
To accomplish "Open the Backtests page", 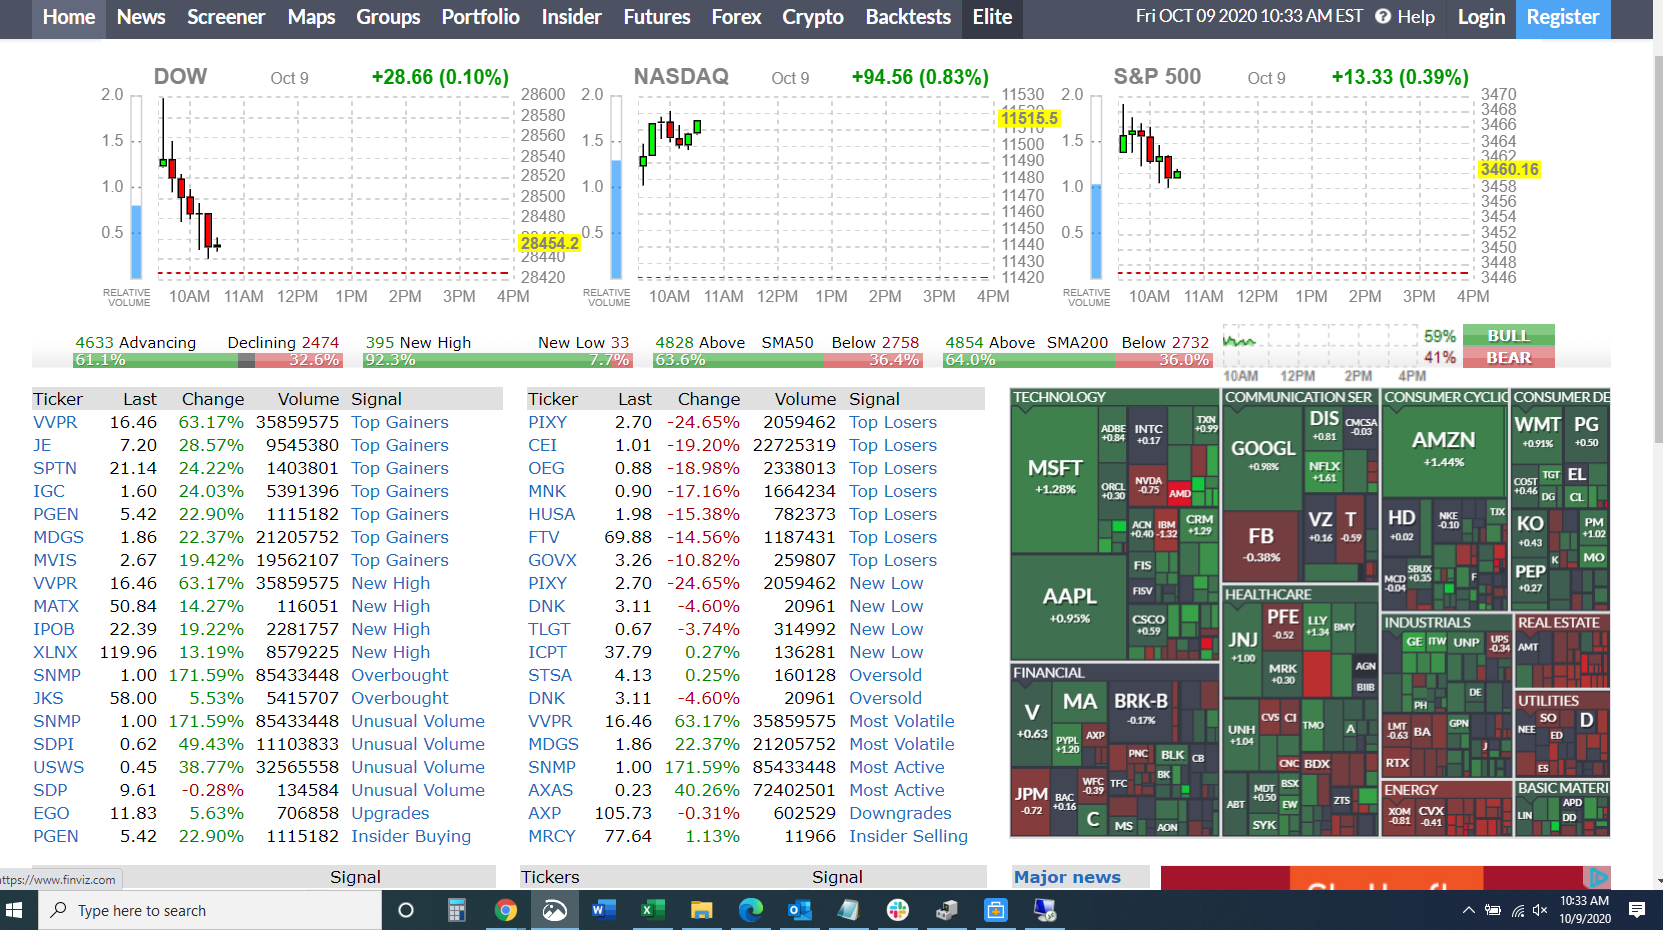I will point(908,17).
